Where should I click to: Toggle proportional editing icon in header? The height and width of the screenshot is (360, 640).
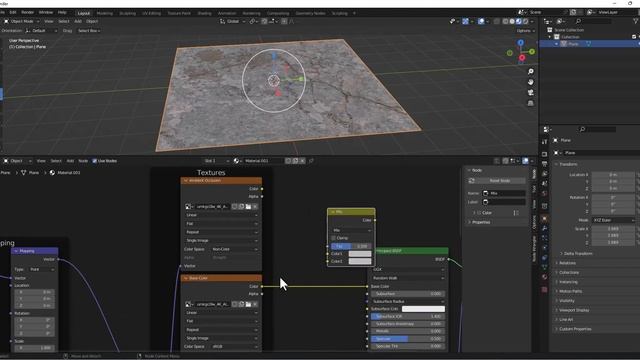pyautogui.click(x=284, y=21)
